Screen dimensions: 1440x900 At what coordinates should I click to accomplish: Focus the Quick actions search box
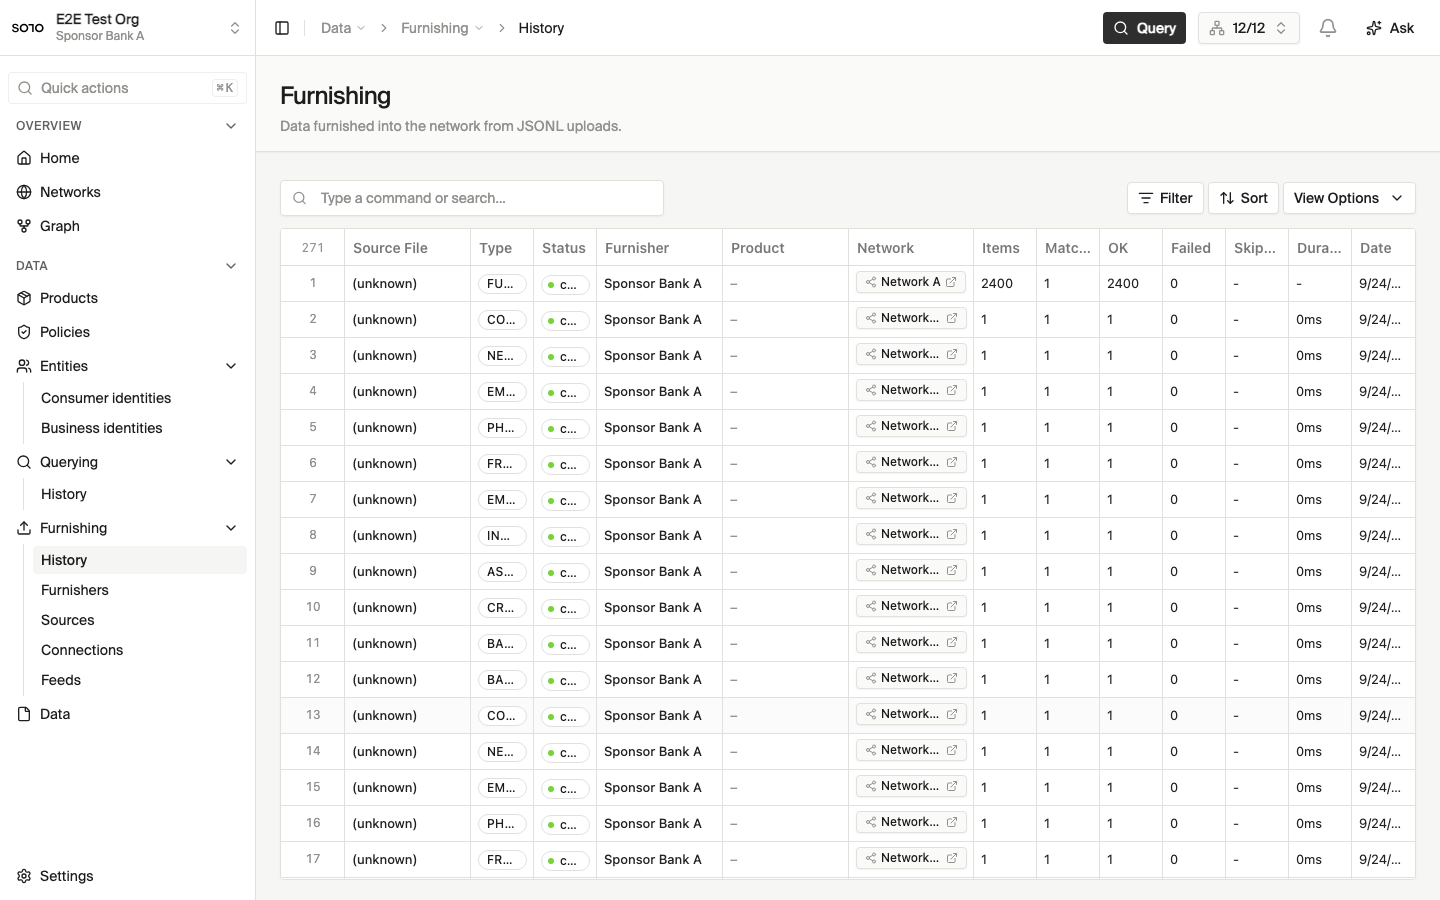[127, 88]
